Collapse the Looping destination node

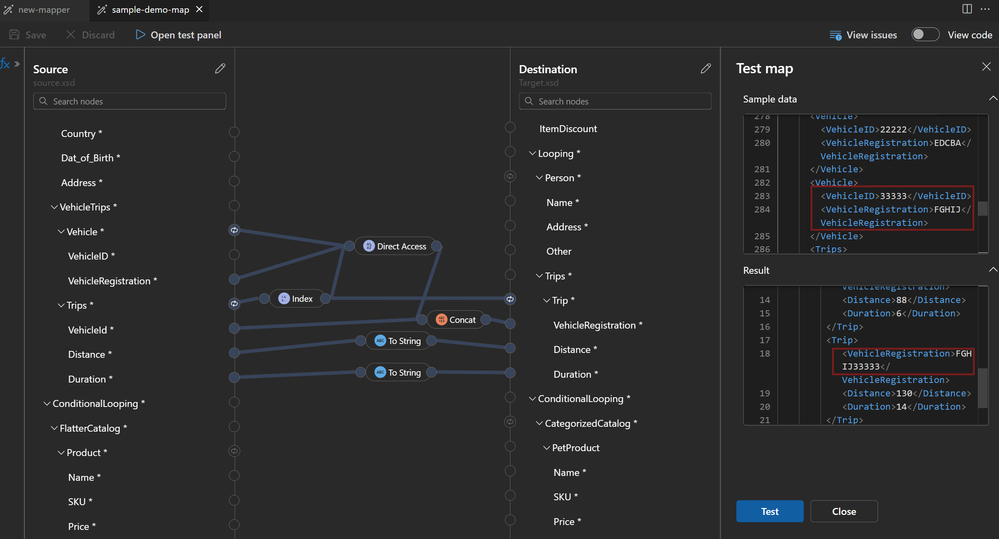tap(532, 154)
